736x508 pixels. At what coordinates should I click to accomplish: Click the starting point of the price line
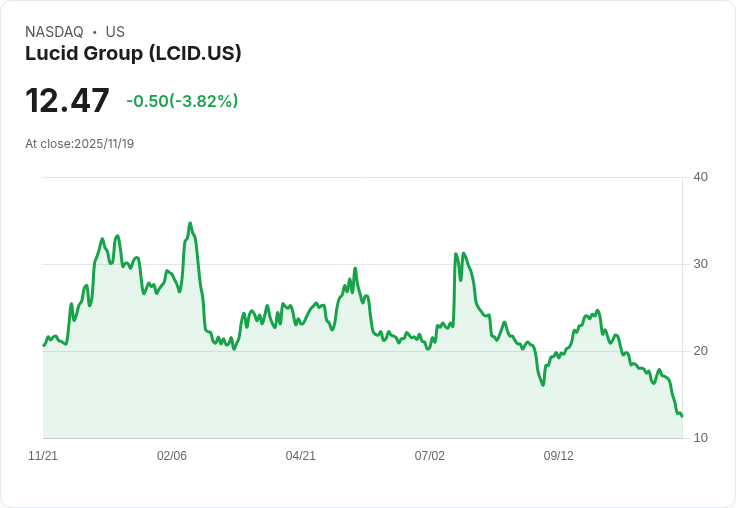[x=44, y=346]
